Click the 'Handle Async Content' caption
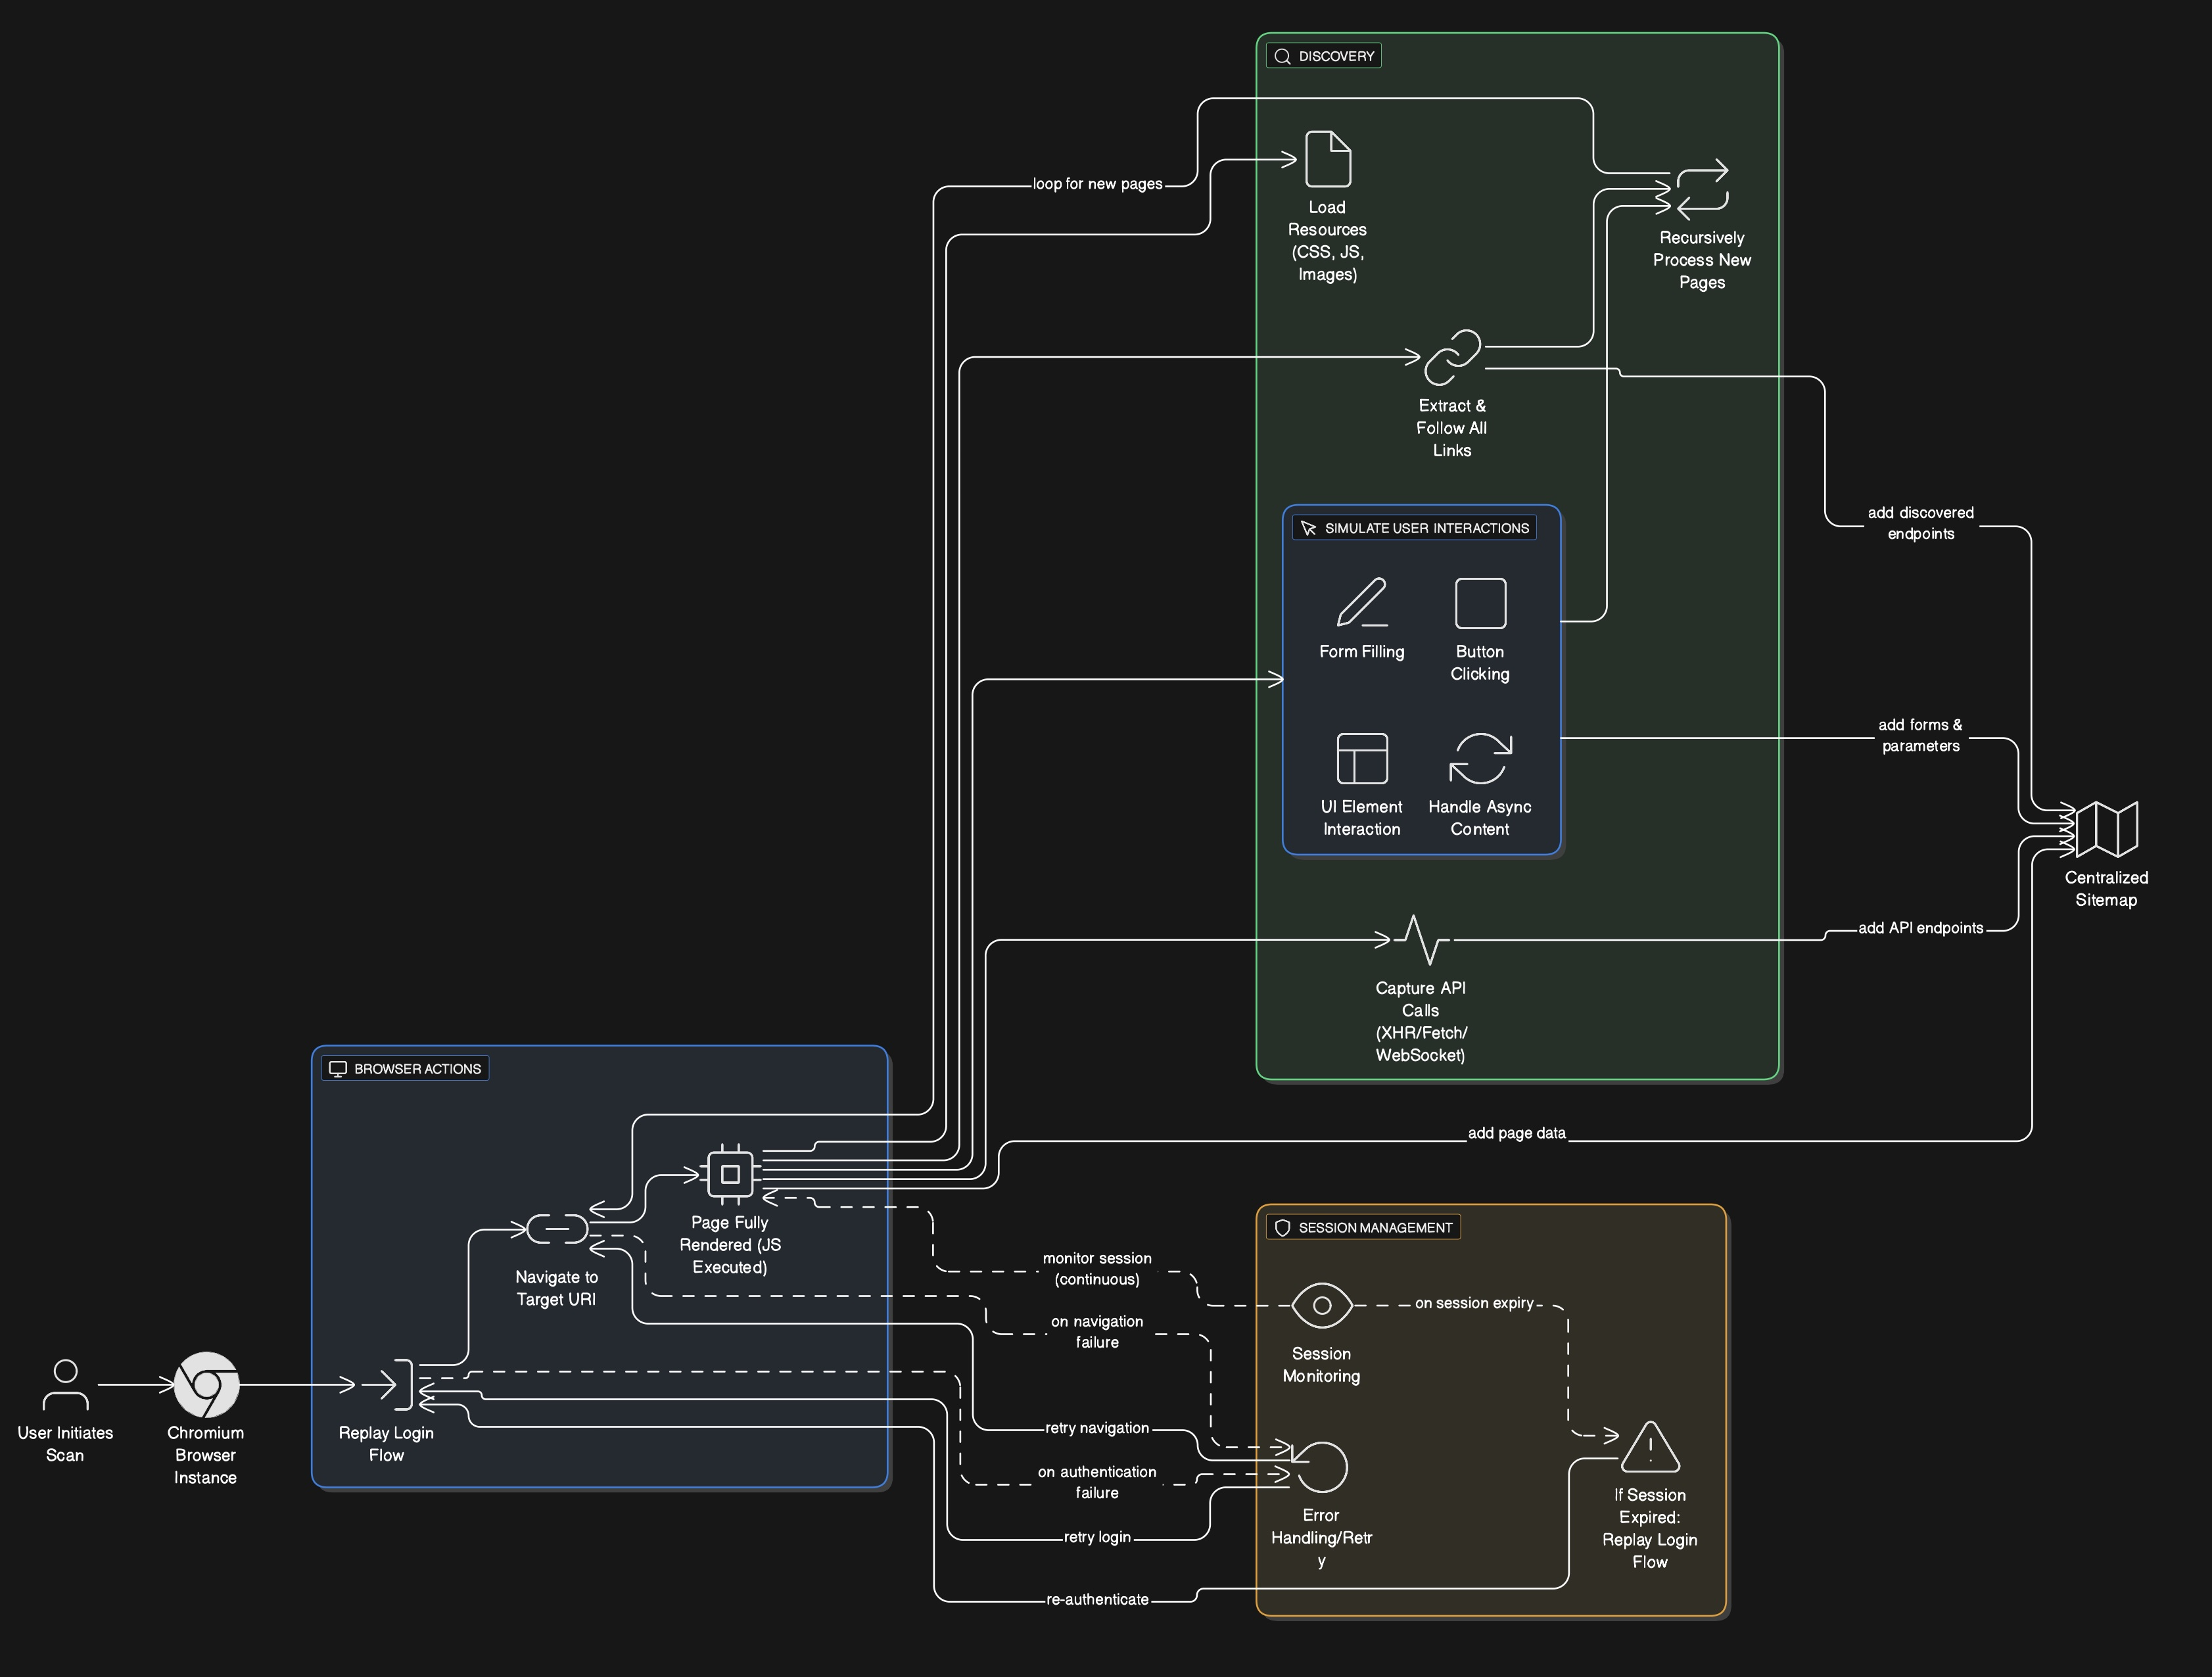This screenshot has height=1677, width=2212. point(1480,818)
